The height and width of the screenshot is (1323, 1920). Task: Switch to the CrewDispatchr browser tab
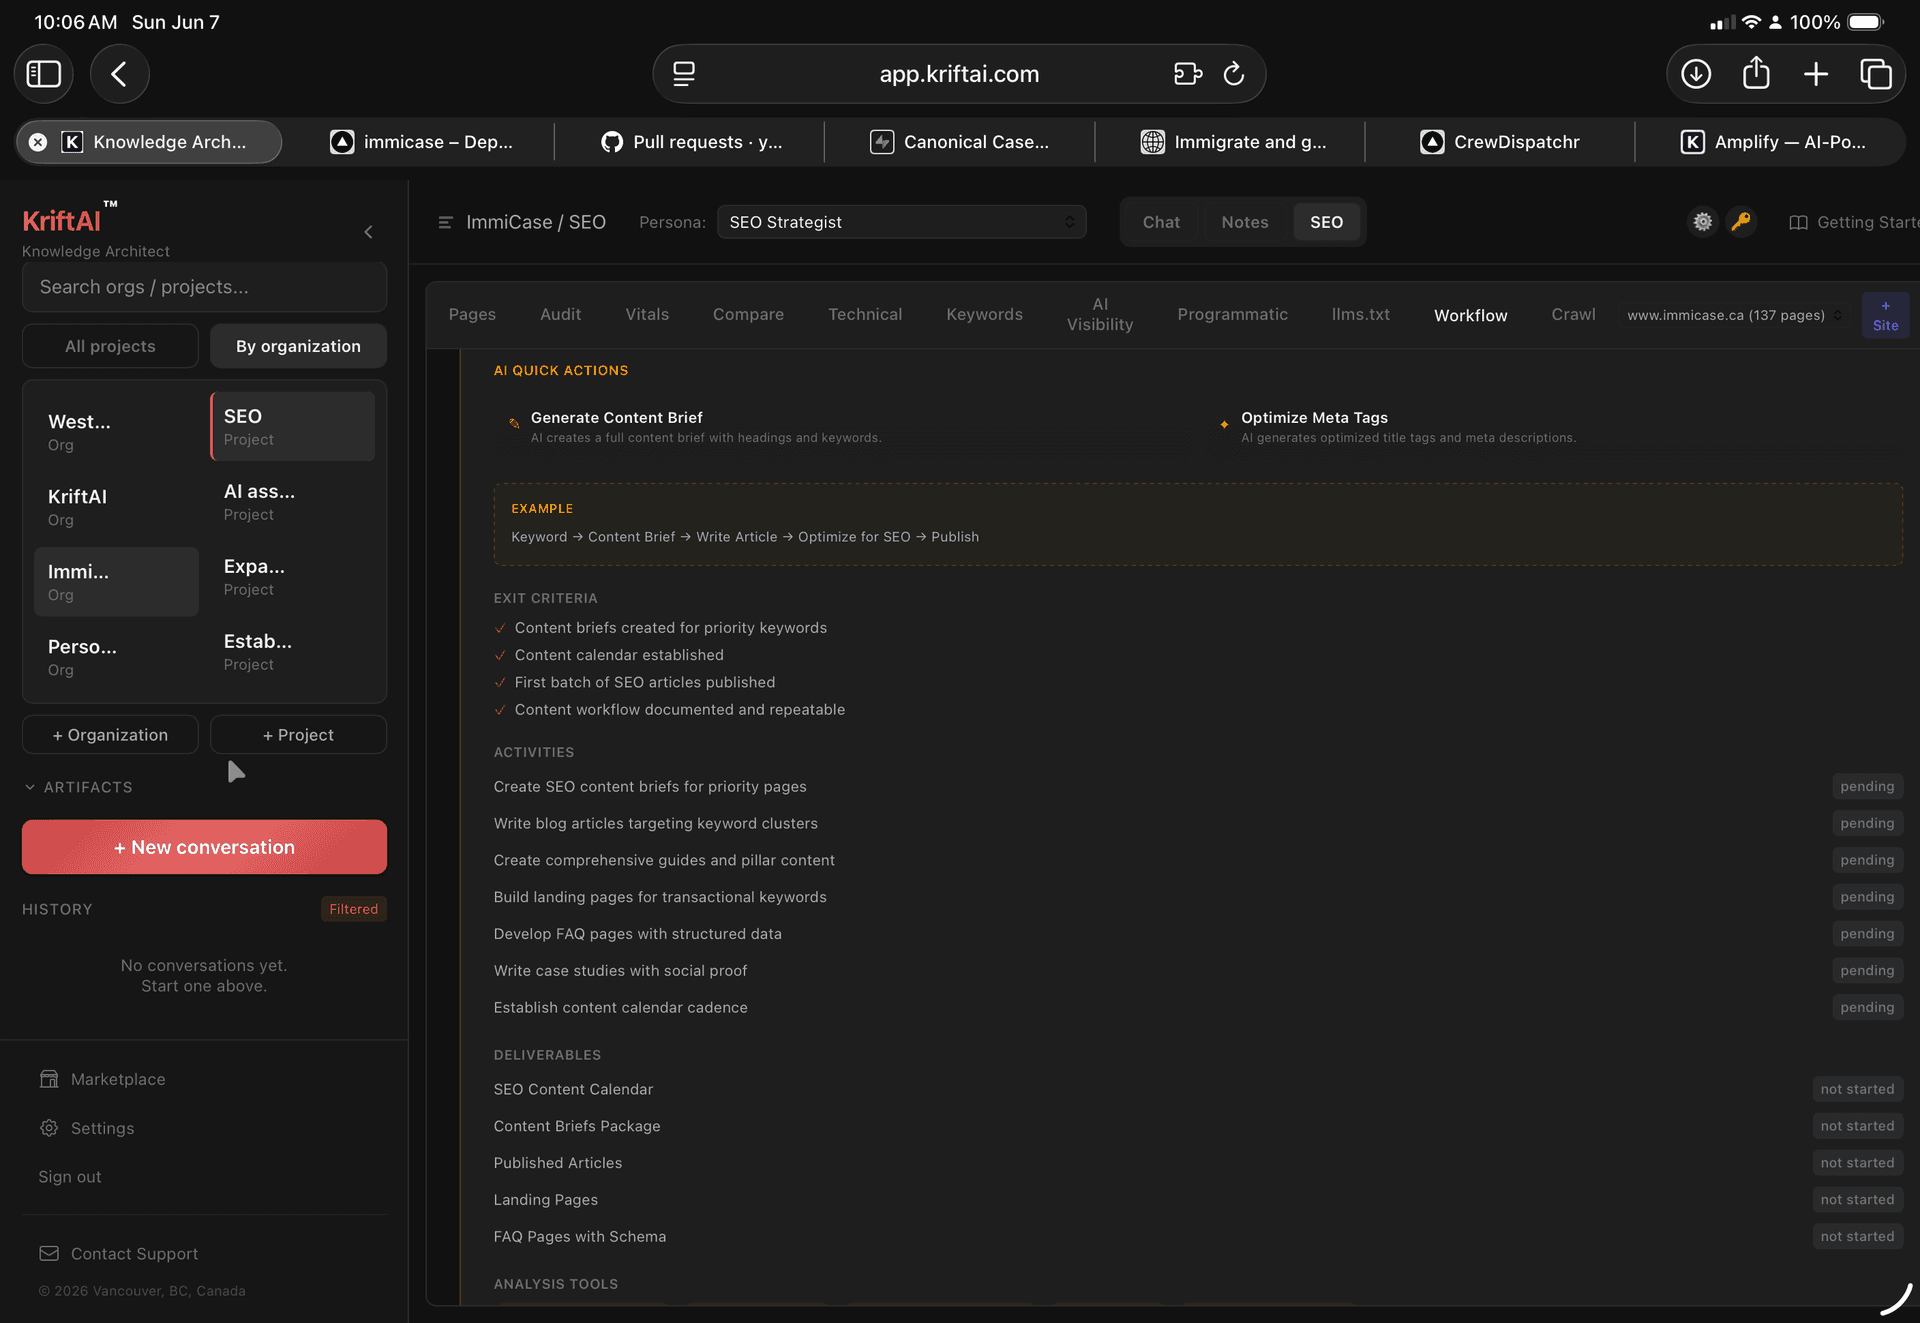pos(1500,142)
